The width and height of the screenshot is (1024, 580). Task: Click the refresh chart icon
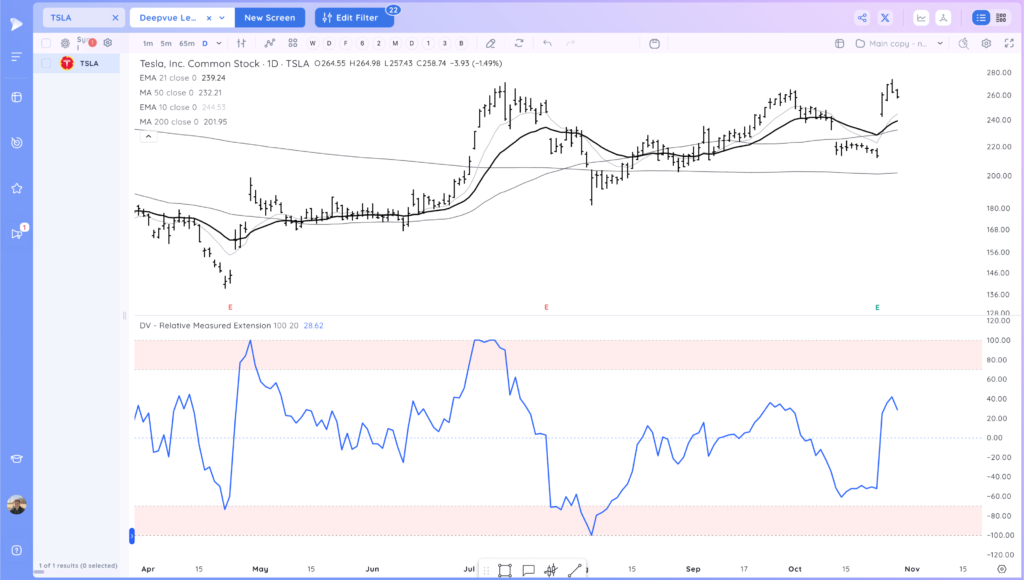click(x=519, y=43)
